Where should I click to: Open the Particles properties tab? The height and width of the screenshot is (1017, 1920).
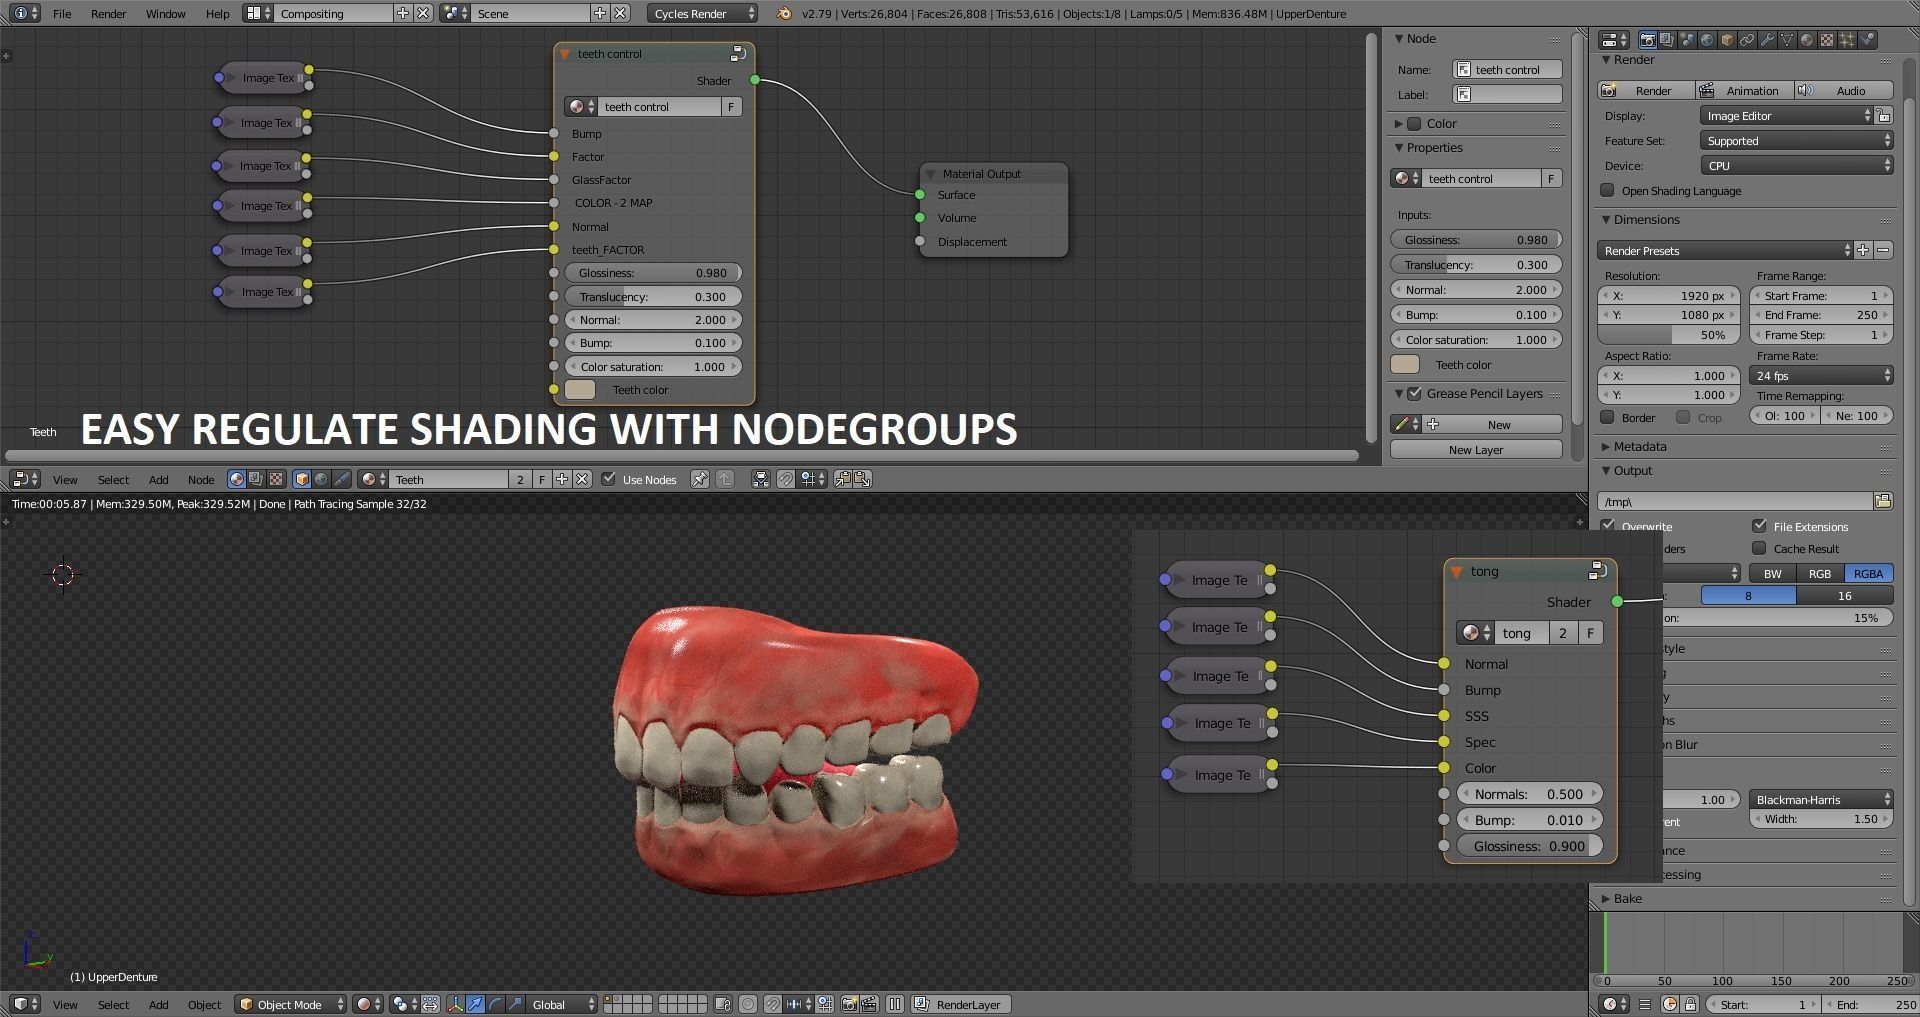point(1847,40)
